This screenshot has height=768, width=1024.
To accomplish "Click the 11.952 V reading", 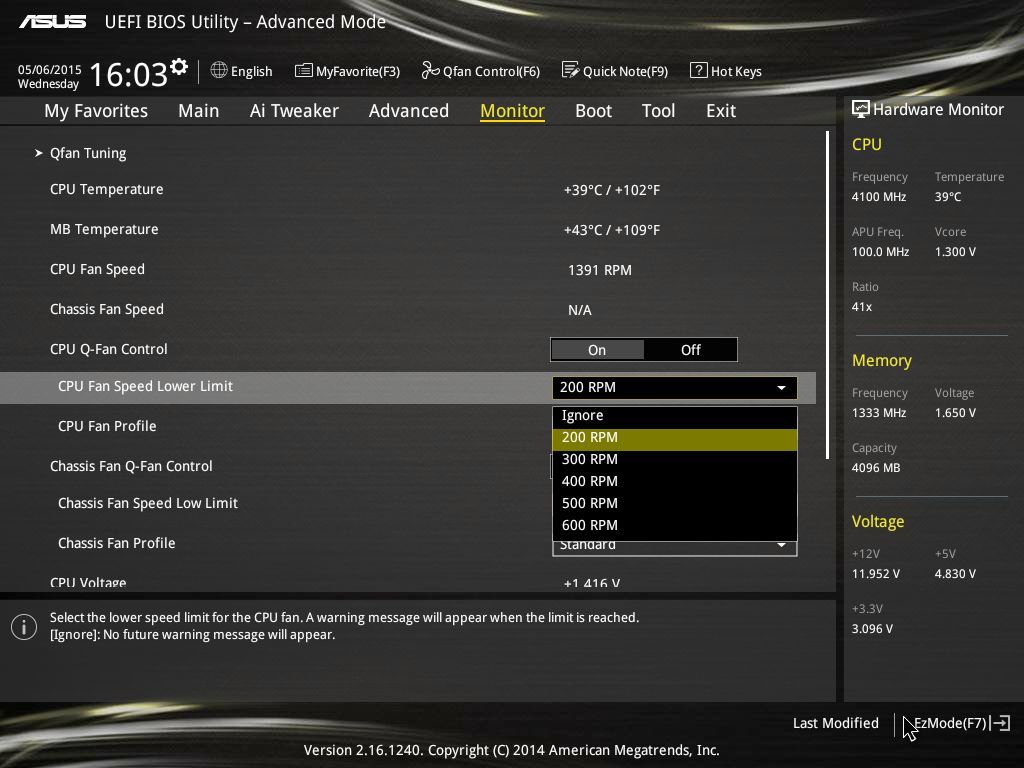I will pyautogui.click(x=876, y=573).
